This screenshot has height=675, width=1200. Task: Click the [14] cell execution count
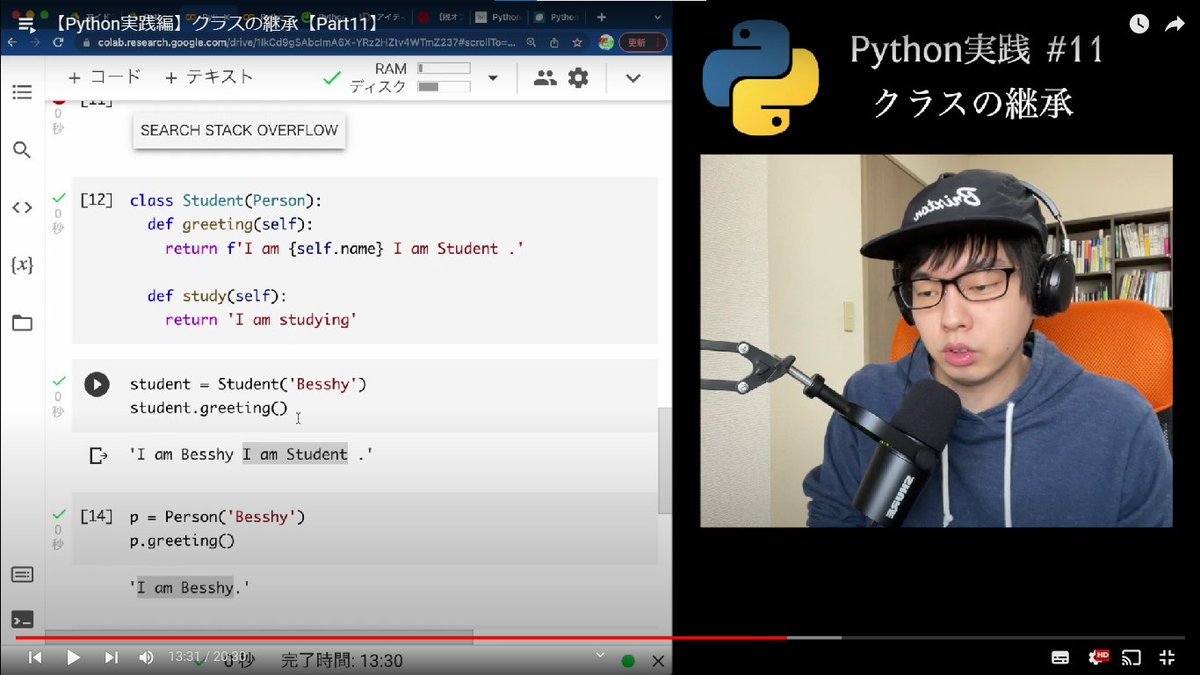click(x=96, y=517)
